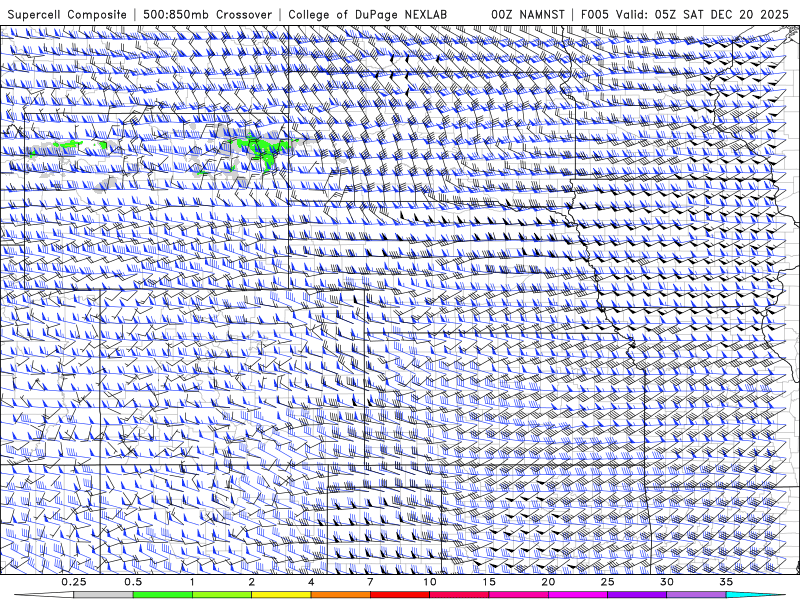The width and height of the screenshot is (800, 600).
Task: Click the "30" colorbar value label
Action: pyautogui.click(x=666, y=582)
